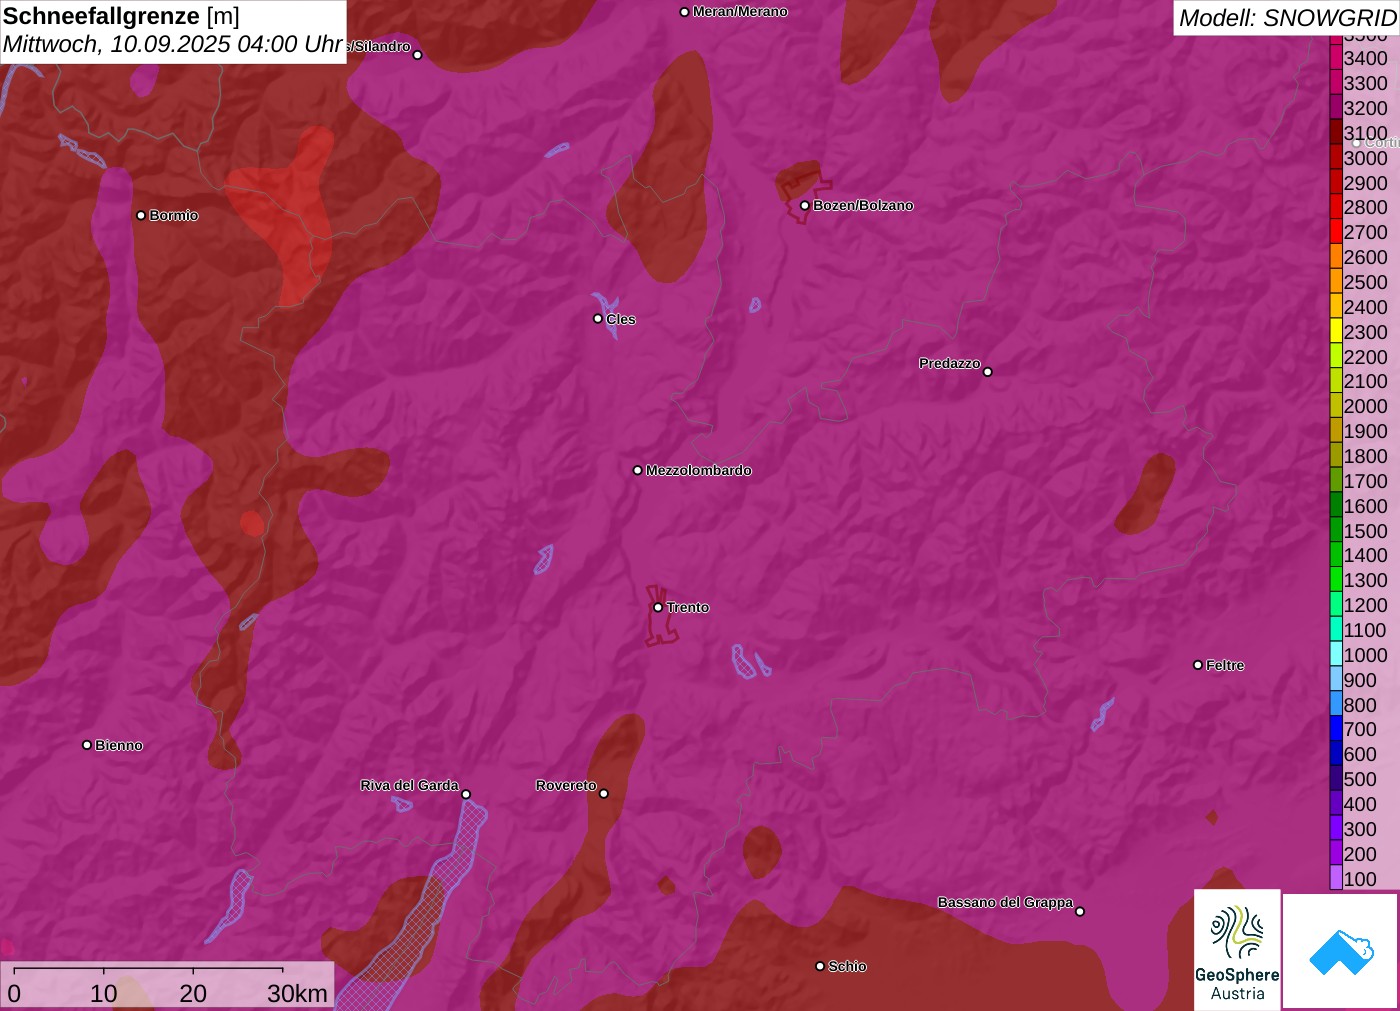This screenshot has height=1011, width=1400.
Task: Click the Predazzo marker dot
Action: point(988,372)
